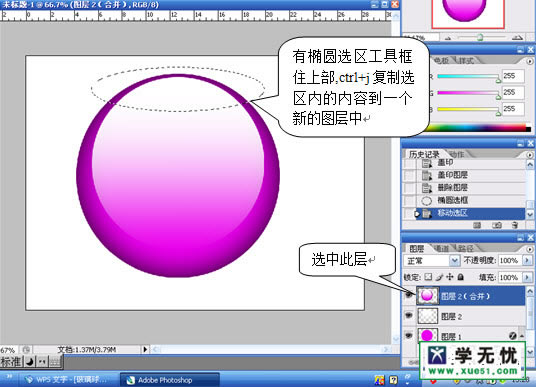Open the fill 填充 slider arrow
The height and width of the screenshot is (387, 536).
pyautogui.click(x=527, y=277)
